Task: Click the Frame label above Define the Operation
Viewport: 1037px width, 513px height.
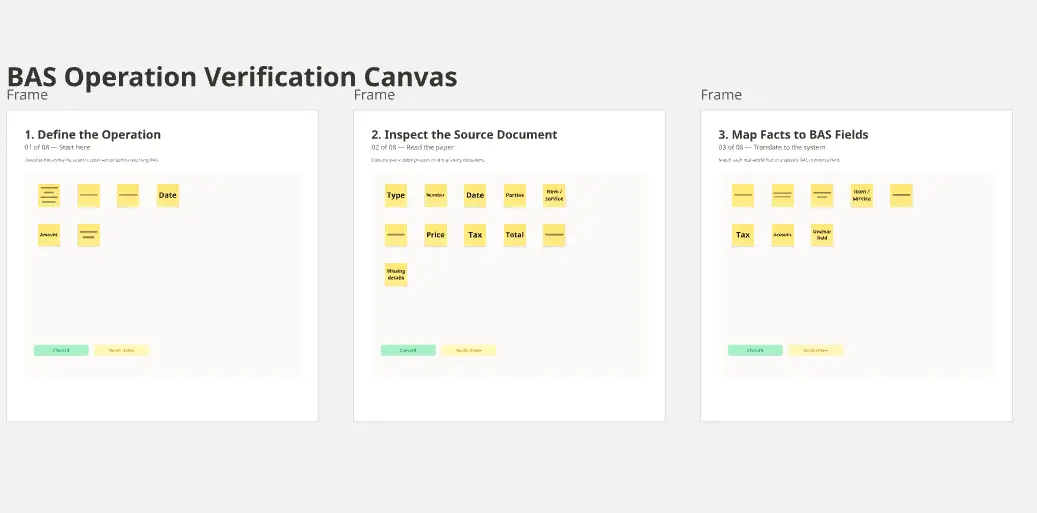Action: (27, 95)
